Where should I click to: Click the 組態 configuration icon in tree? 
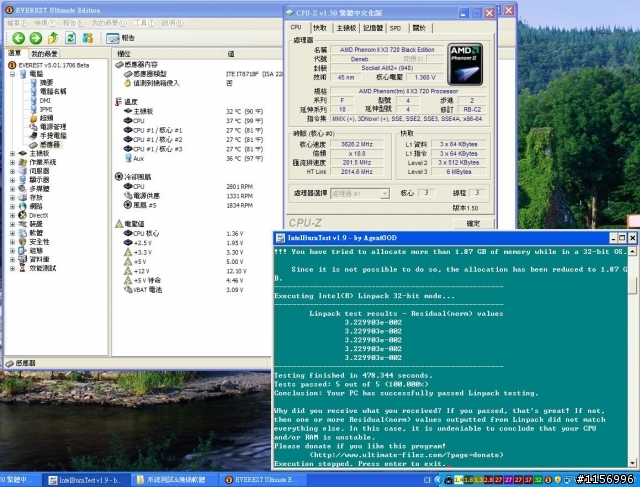point(23,251)
